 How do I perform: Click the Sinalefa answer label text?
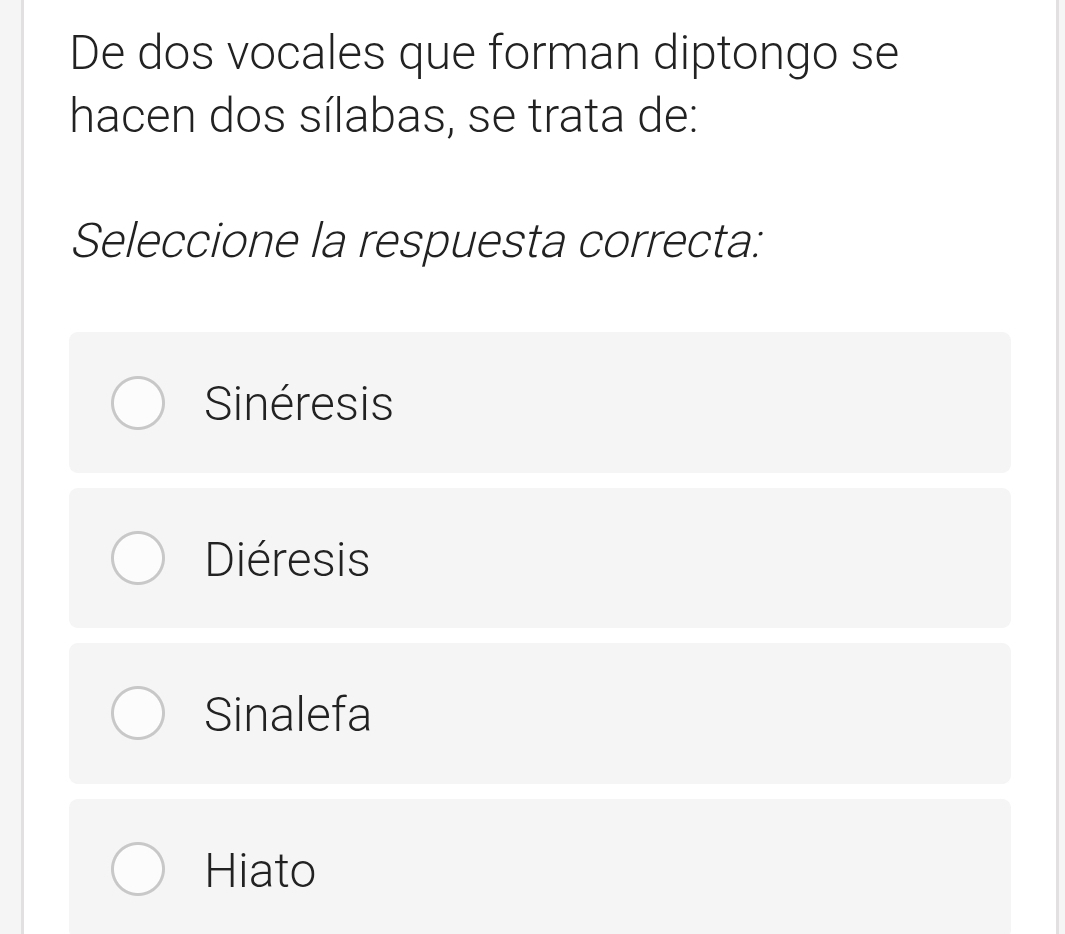[288, 714]
